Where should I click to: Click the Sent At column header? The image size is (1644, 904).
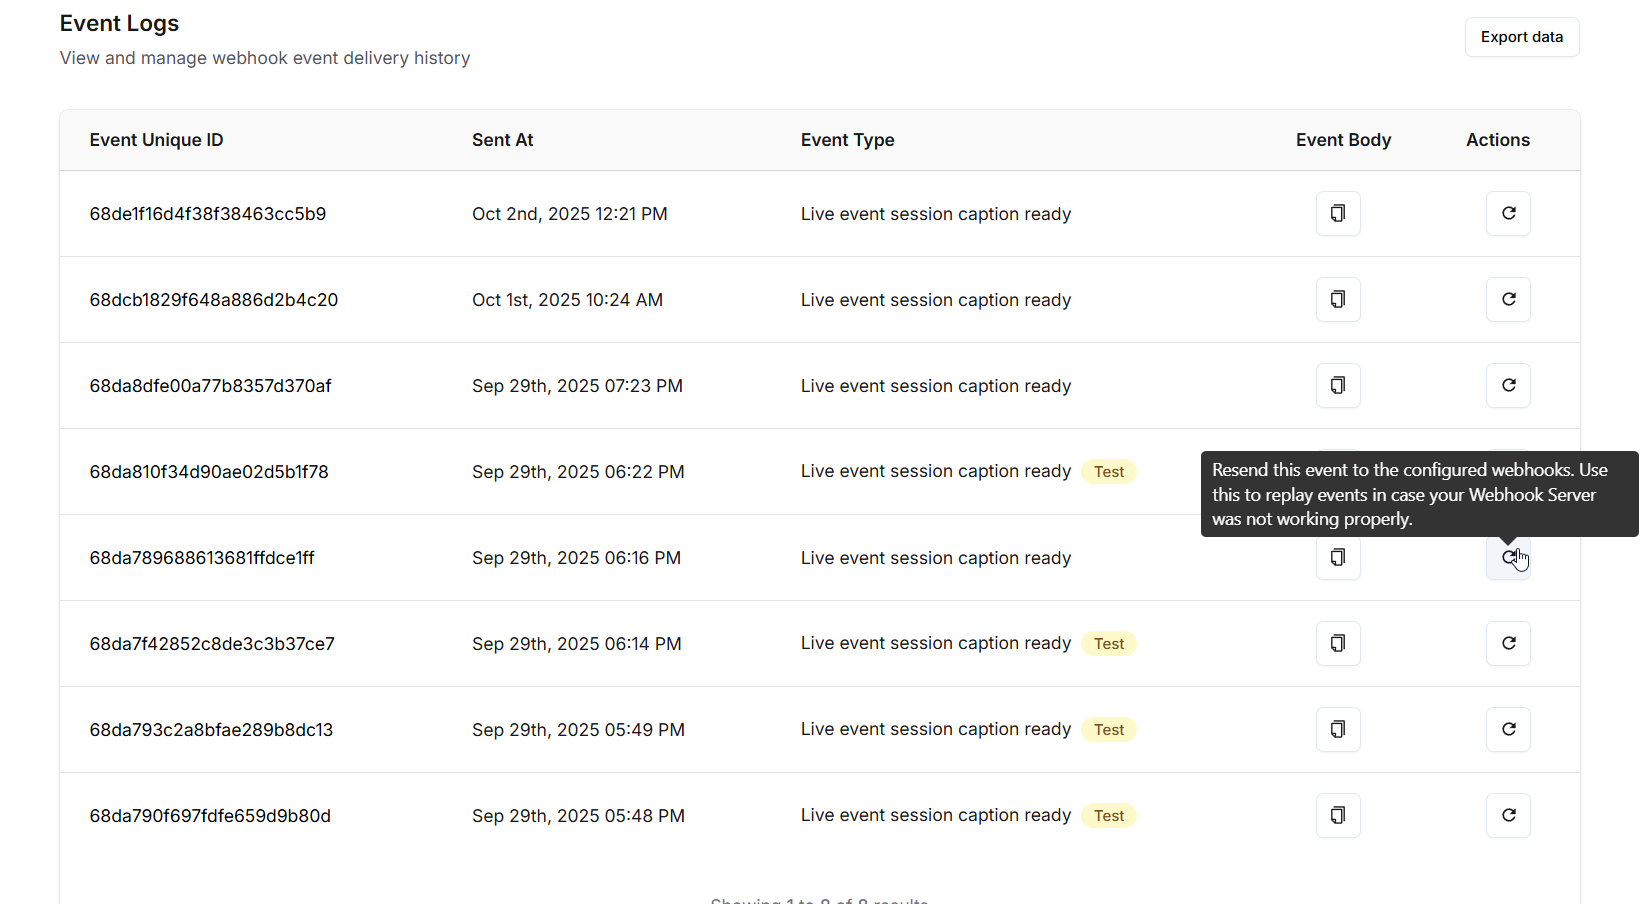(x=502, y=140)
